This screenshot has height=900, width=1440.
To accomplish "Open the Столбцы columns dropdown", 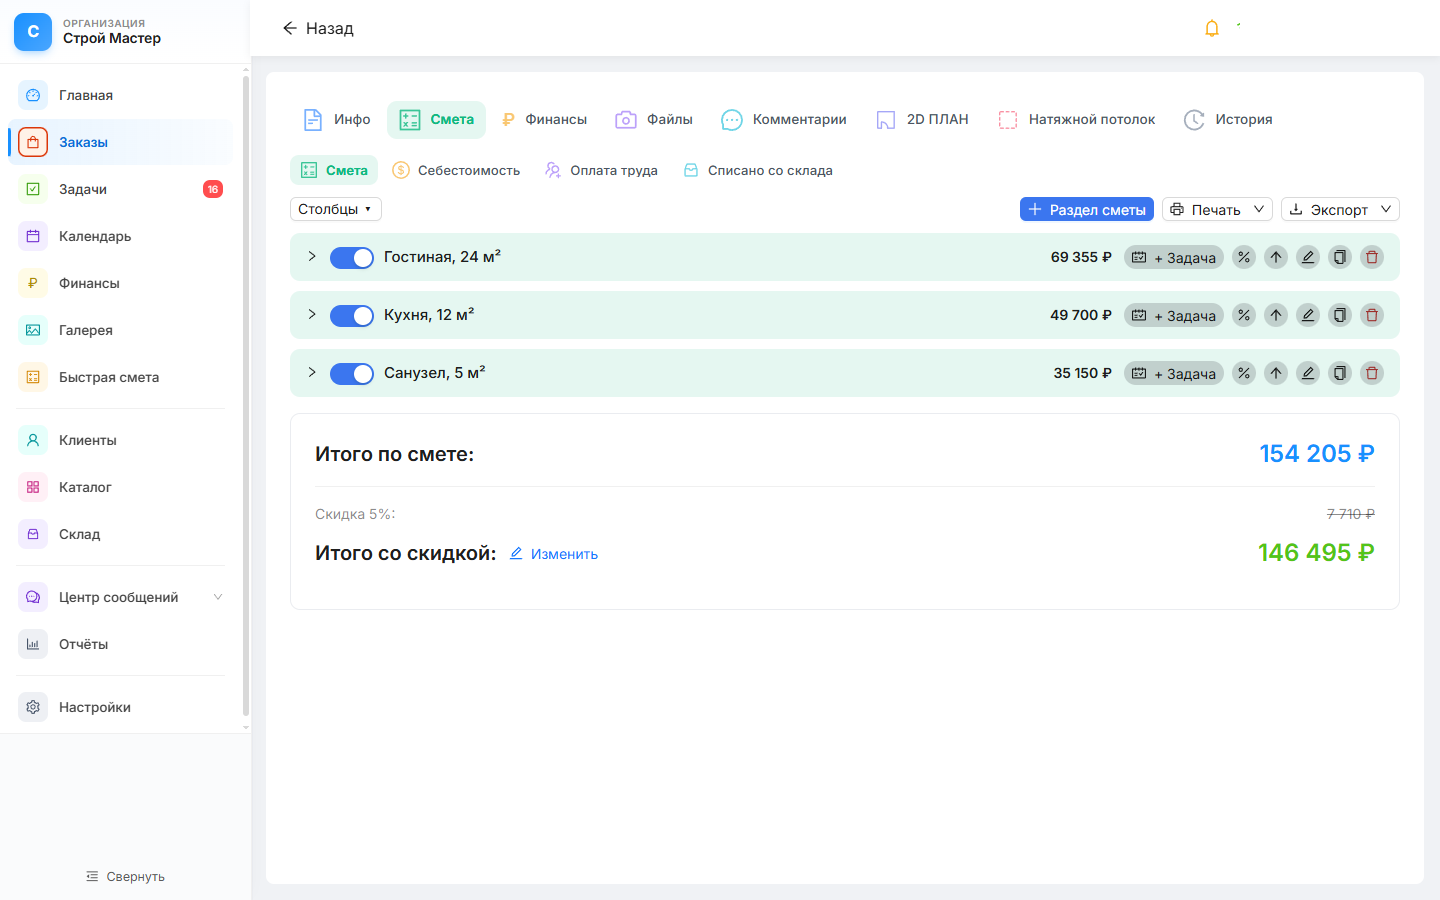I will 336,209.
